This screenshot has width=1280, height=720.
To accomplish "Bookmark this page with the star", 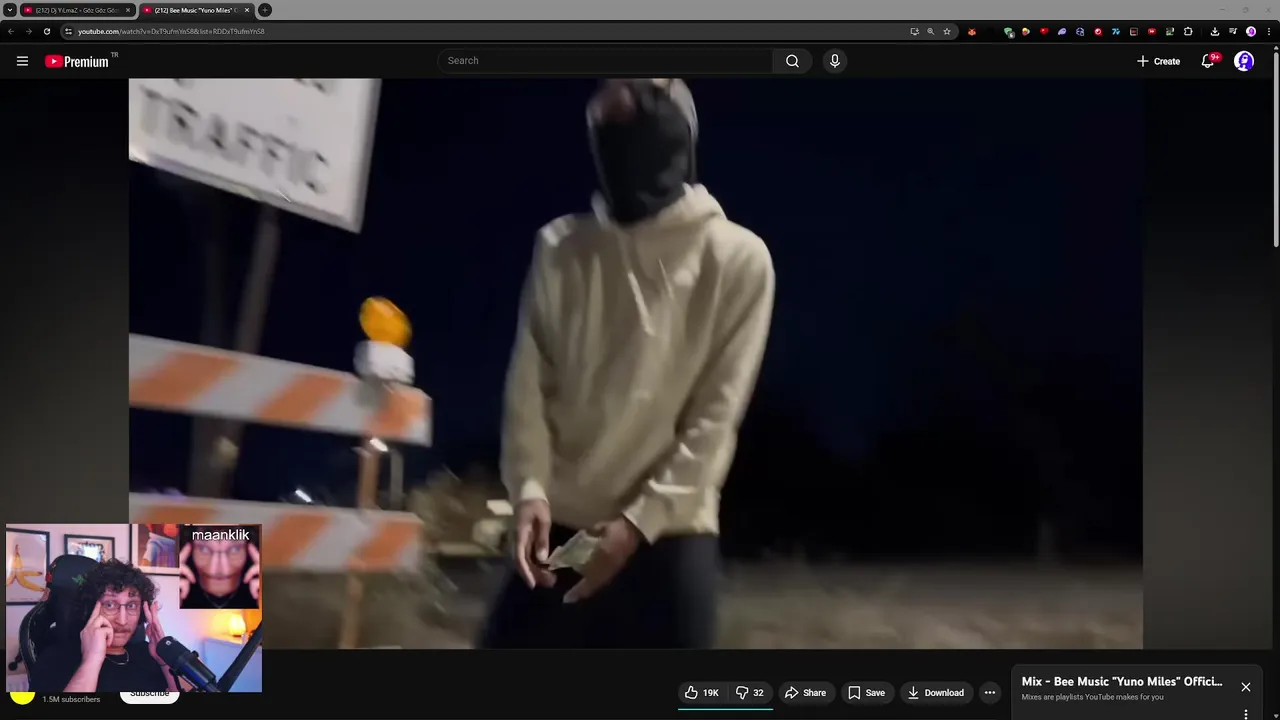I will pos(947,31).
